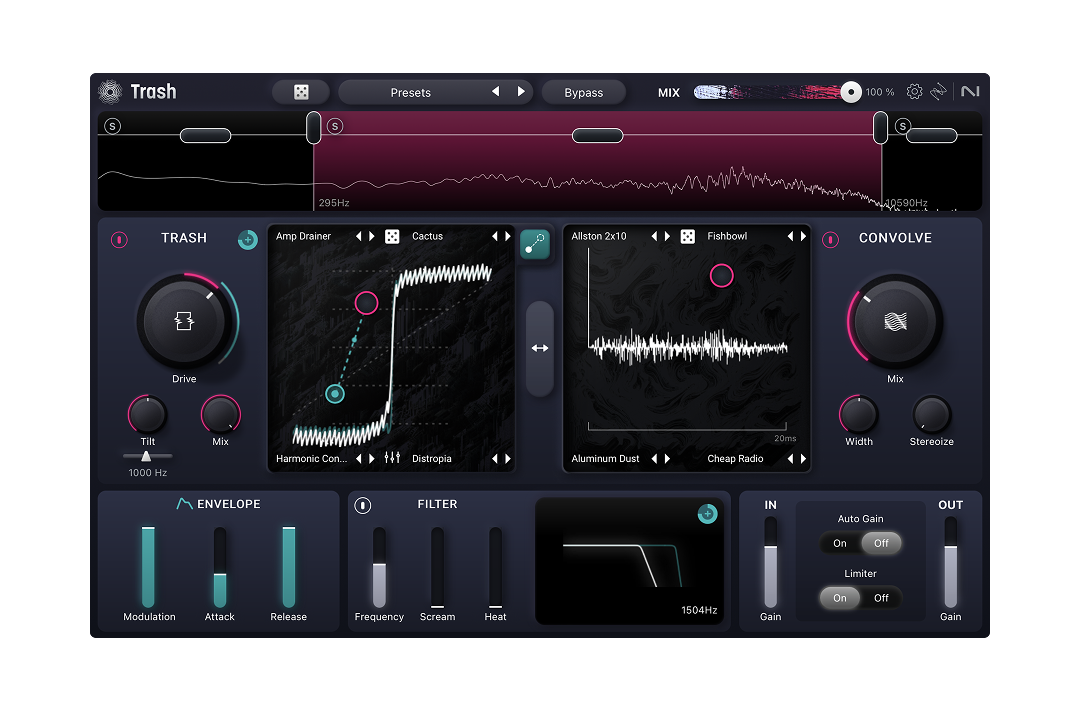
Task: Open the Cheap Radio impulse selector
Action: pyautogui.click(x=735, y=459)
